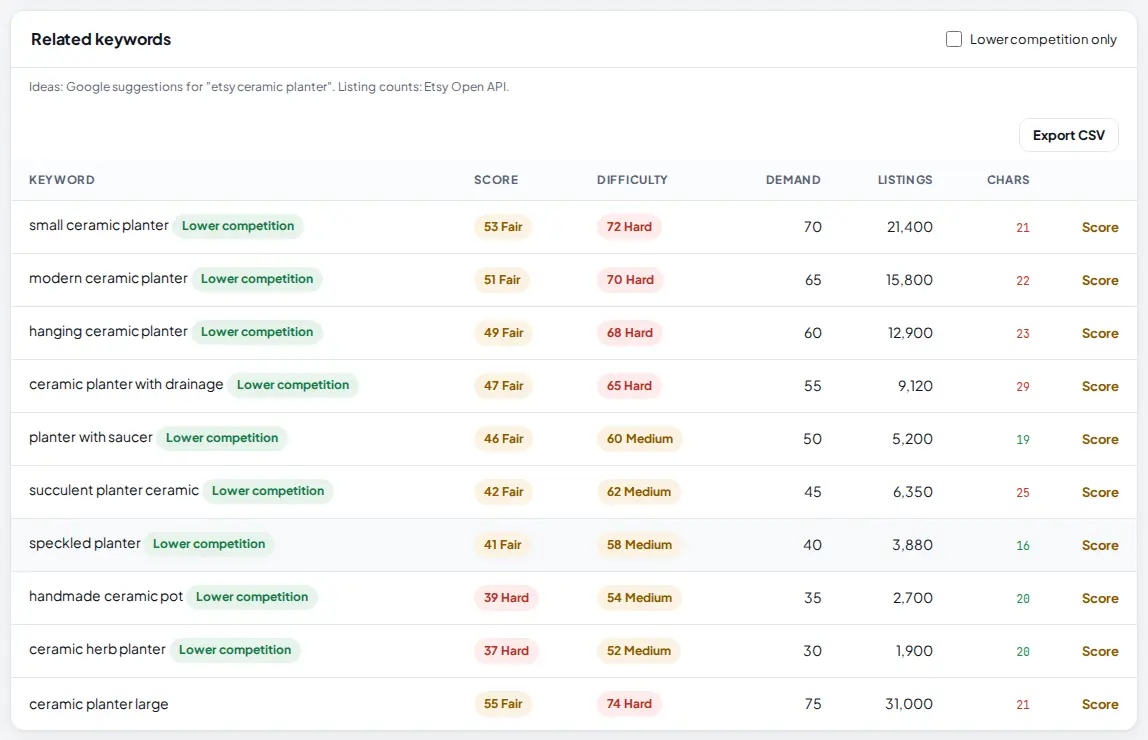Image resolution: width=1148 pixels, height=740 pixels.
Task: Click the '39 Hard' score badge
Action: pos(506,598)
